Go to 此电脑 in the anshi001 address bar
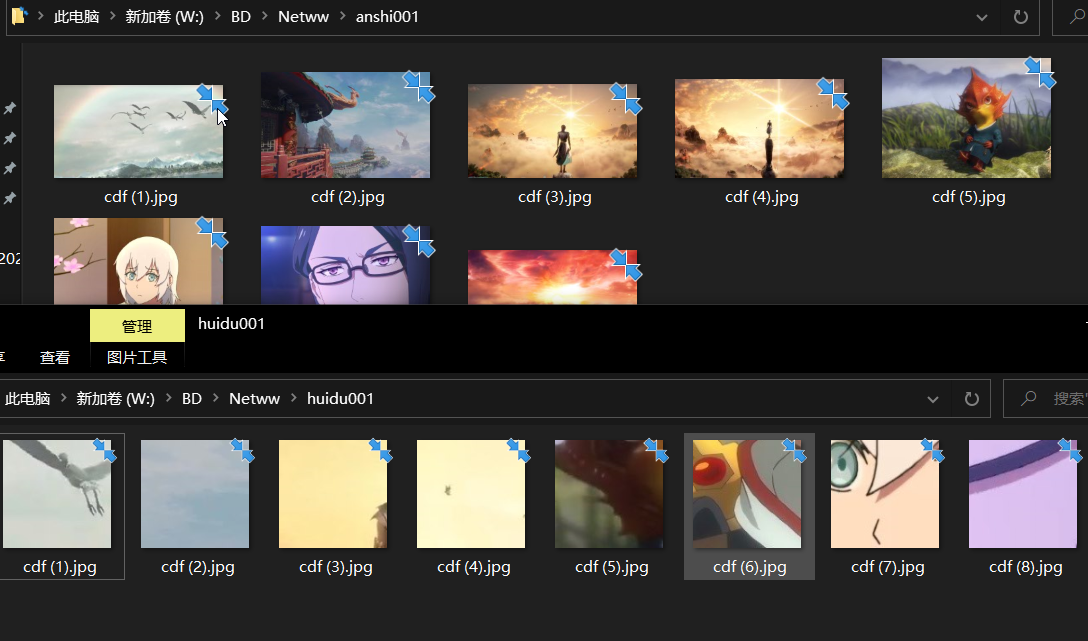 (x=76, y=17)
